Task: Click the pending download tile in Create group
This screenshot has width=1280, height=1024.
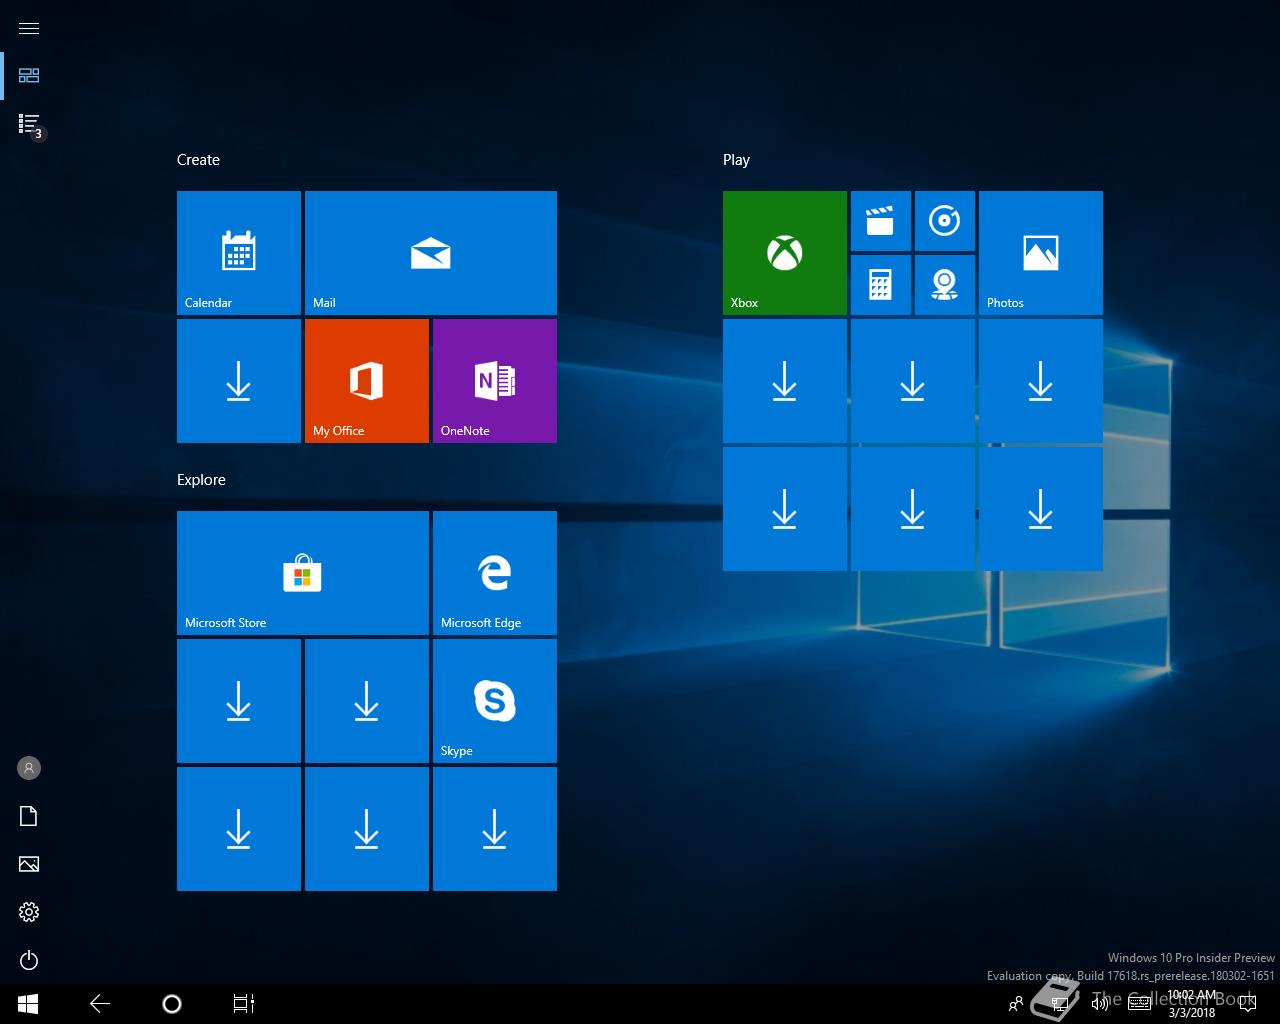Action: [239, 381]
